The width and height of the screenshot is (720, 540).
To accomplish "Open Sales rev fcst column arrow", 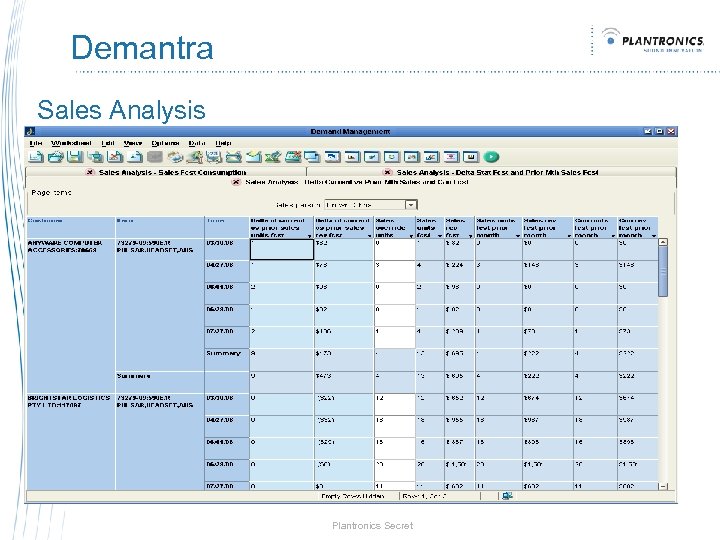I will click(x=470, y=236).
